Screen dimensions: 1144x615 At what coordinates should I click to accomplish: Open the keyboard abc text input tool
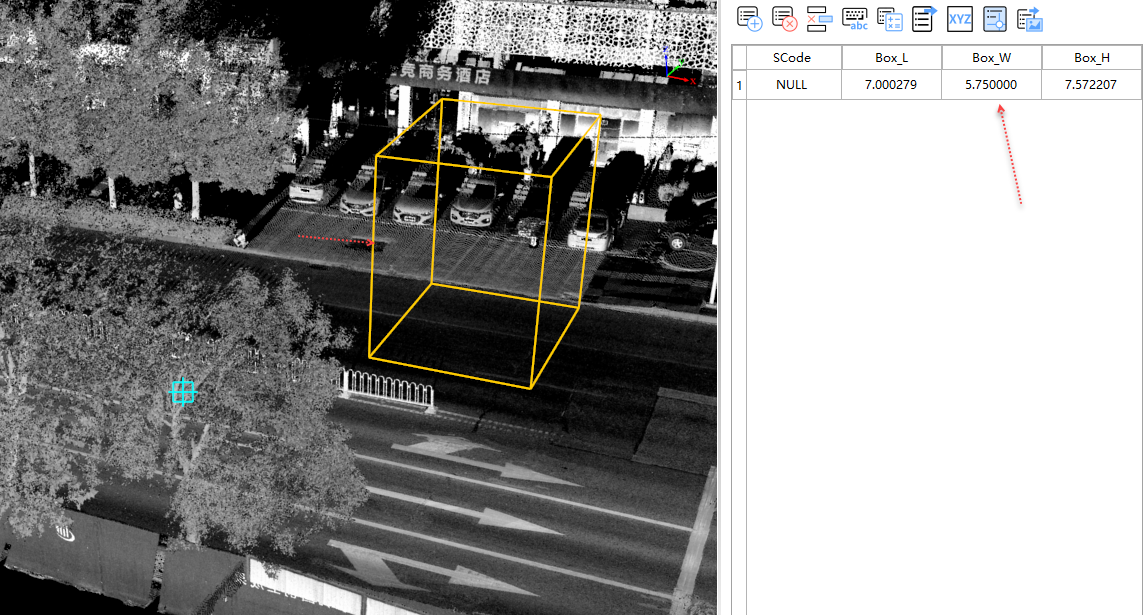[855, 19]
